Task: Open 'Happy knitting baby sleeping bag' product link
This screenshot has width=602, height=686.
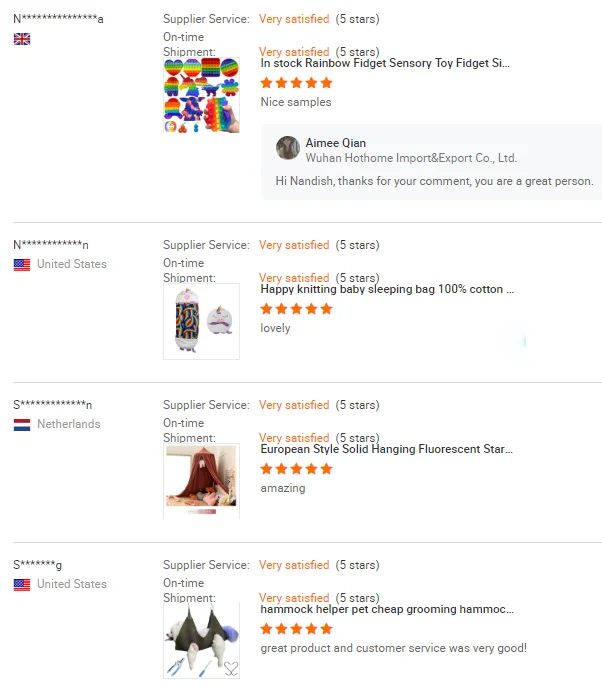Action: pos(387,289)
